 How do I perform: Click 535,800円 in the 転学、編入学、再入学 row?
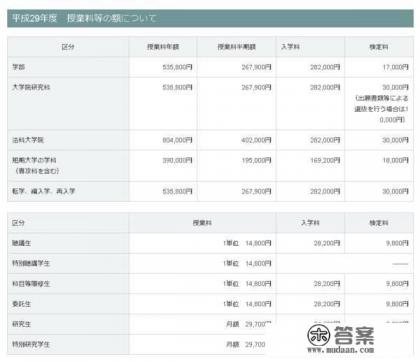[177, 191]
